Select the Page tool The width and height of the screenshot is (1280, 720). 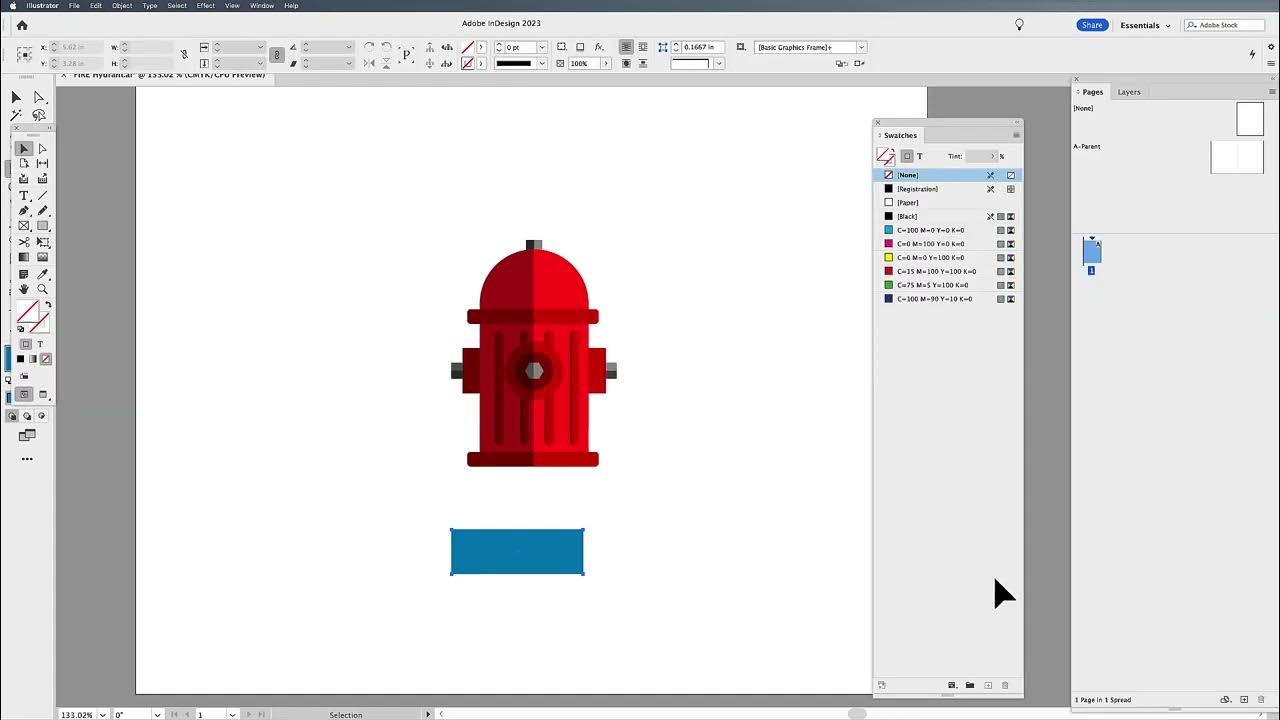pyautogui.click(x=24, y=164)
